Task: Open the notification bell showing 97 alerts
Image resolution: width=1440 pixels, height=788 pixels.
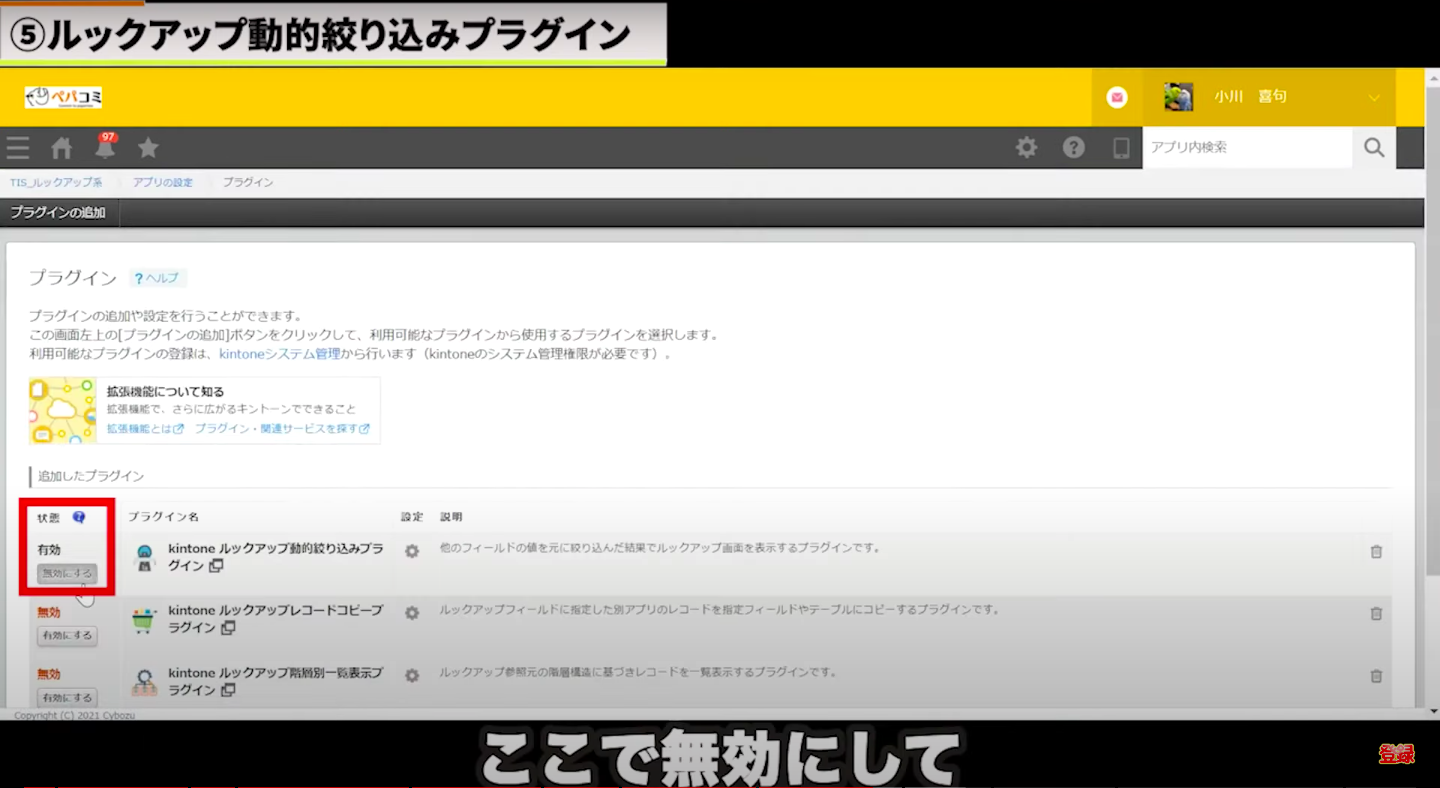Action: pyautogui.click(x=105, y=147)
